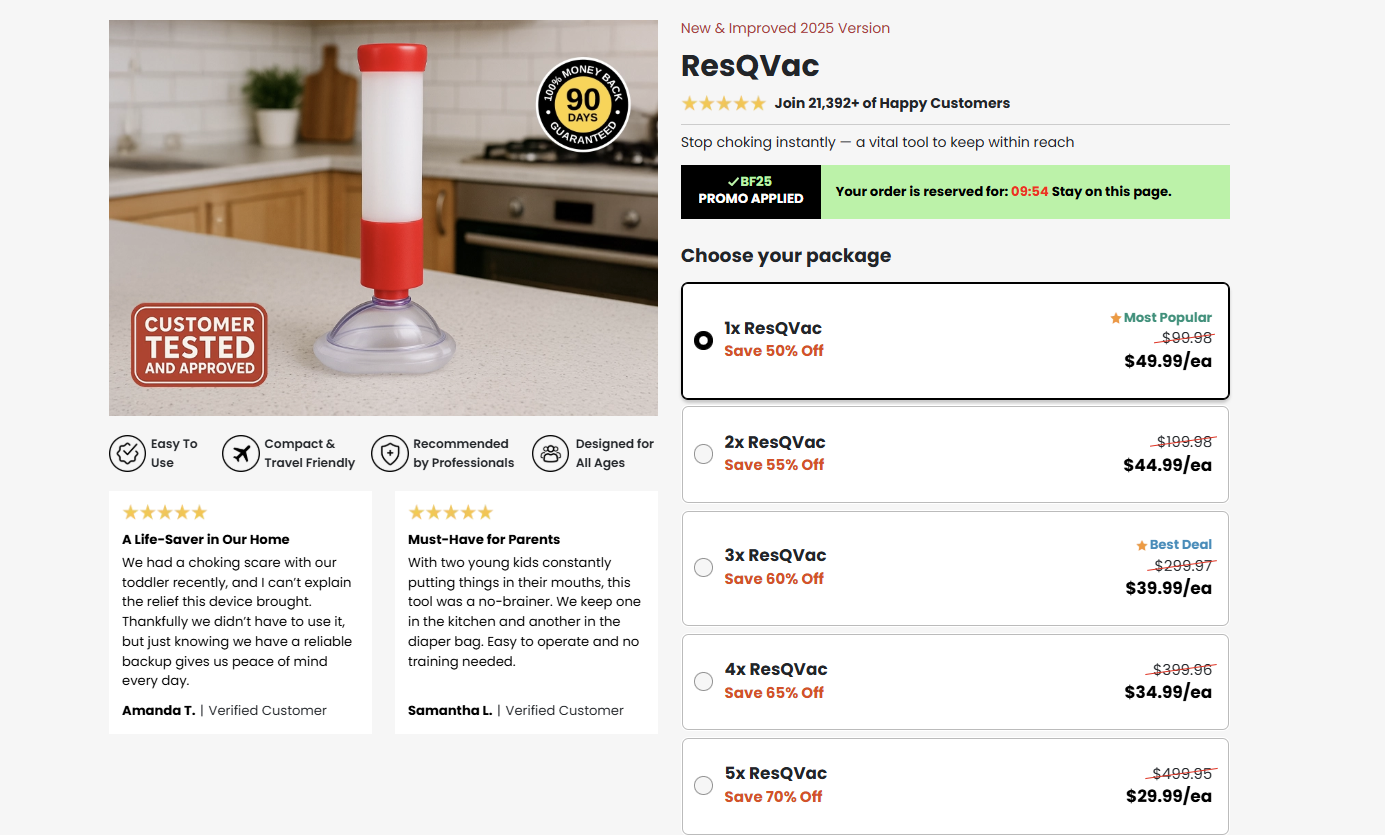1385x835 pixels.
Task: Click the Compact & Travel Friendly airplane icon
Action: click(x=241, y=453)
